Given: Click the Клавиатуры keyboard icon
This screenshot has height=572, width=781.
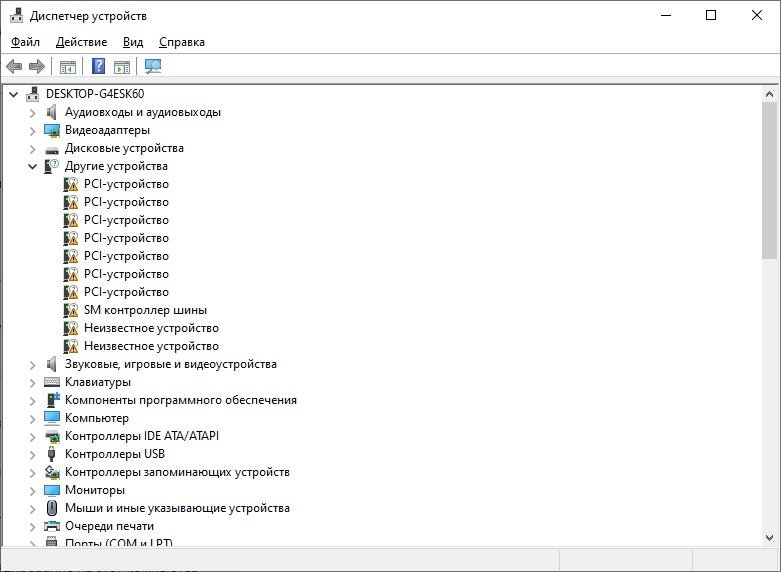Looking at the screenshot, I should tap(52, 382).
